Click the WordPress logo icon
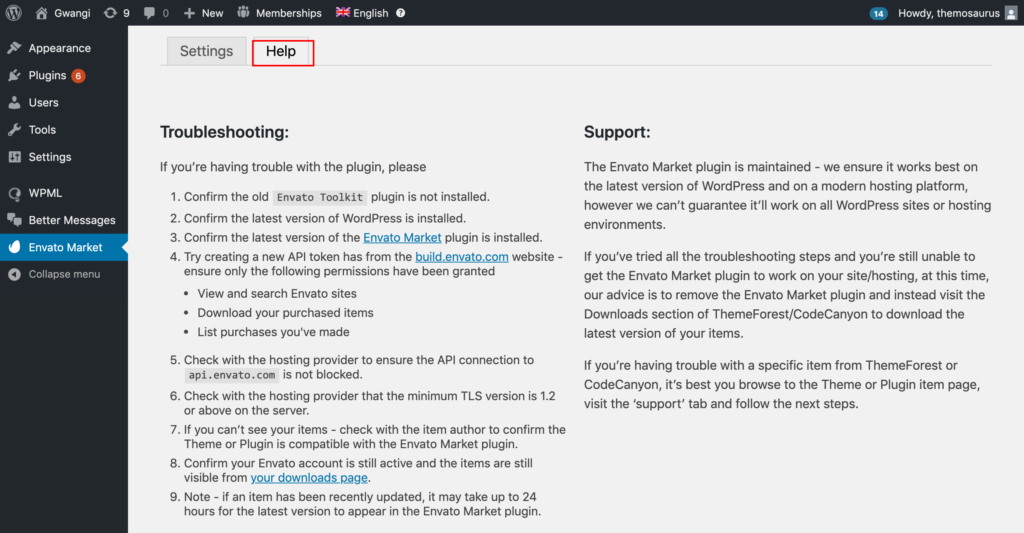Viewport: 1024px width, 533px height. tap(14, 13)
